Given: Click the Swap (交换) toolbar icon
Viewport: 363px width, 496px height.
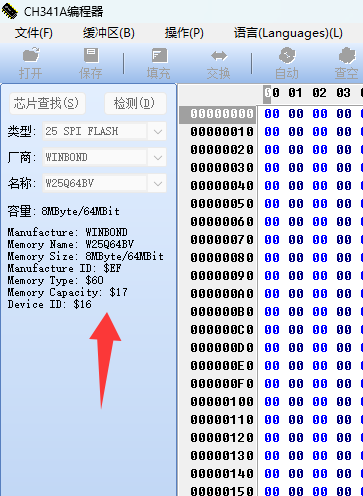Looking at the screenshot, I should coord(218,63).
